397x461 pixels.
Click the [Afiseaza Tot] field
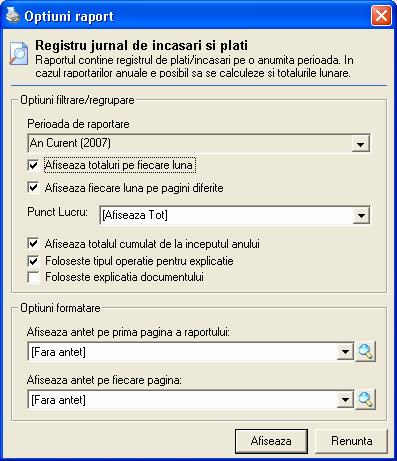(x=235, y=215)
